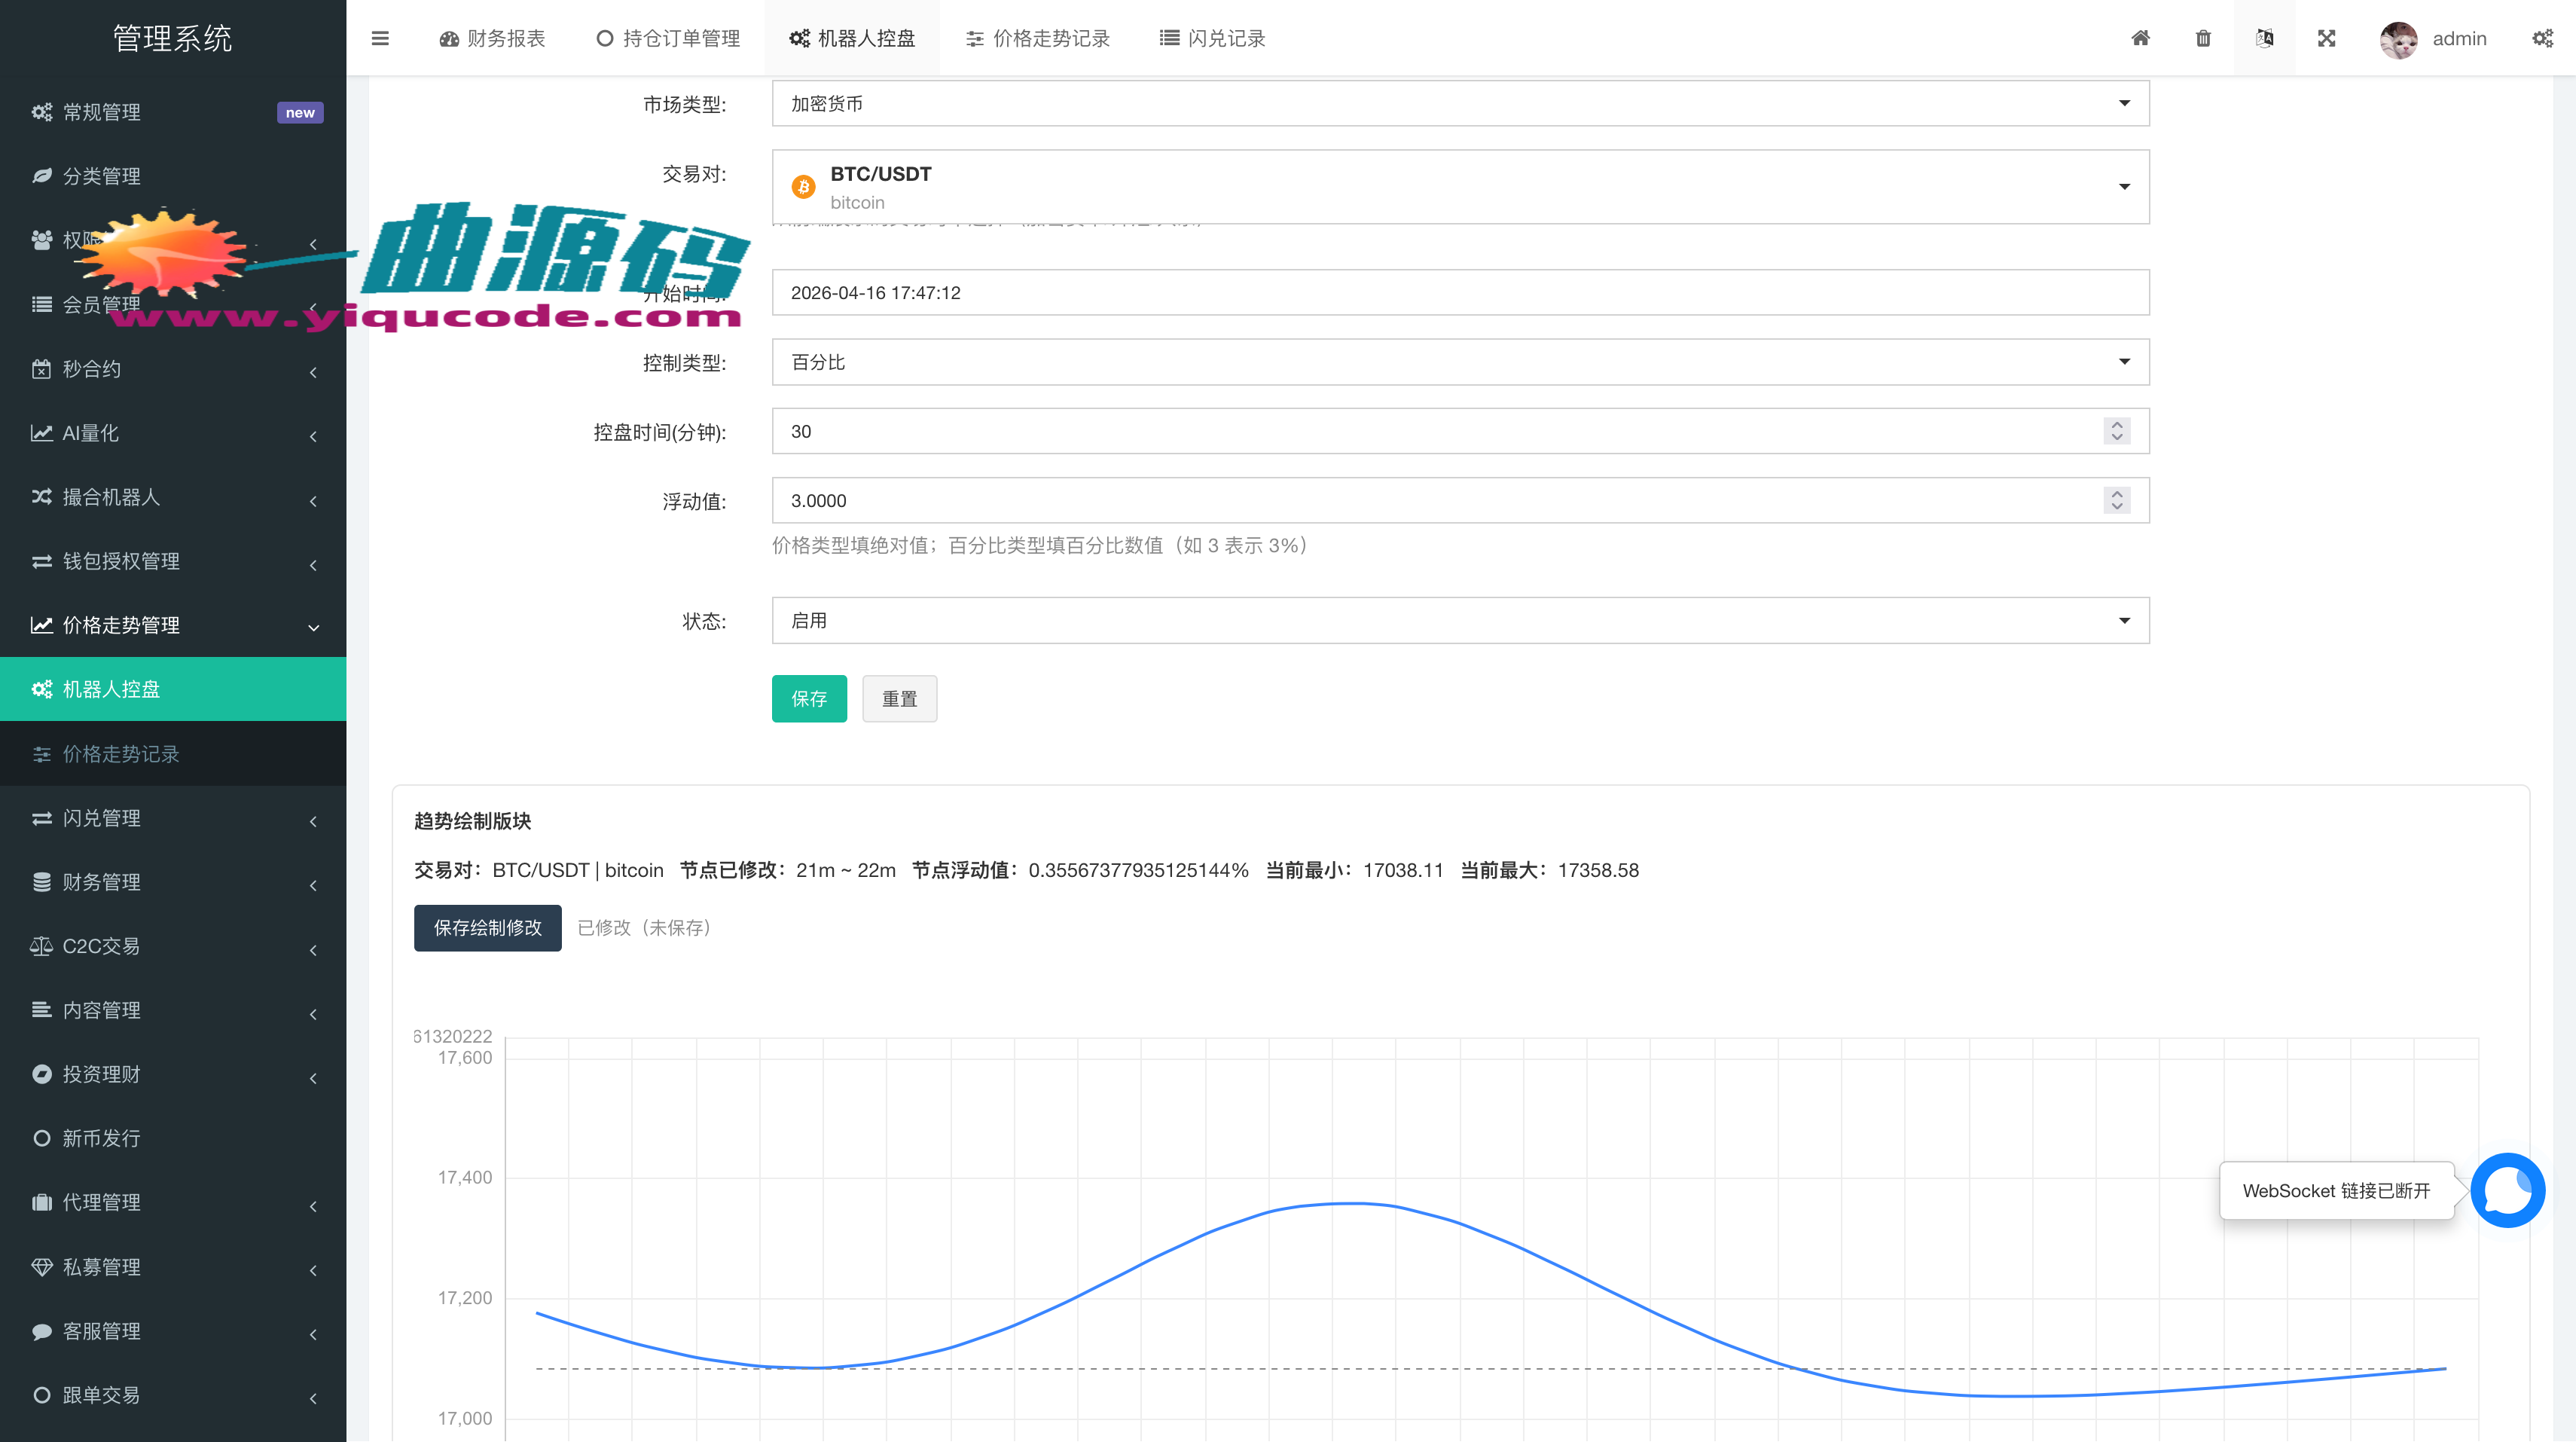
Task: Open the settings gears icon at far right
Action: [2542, 38]
